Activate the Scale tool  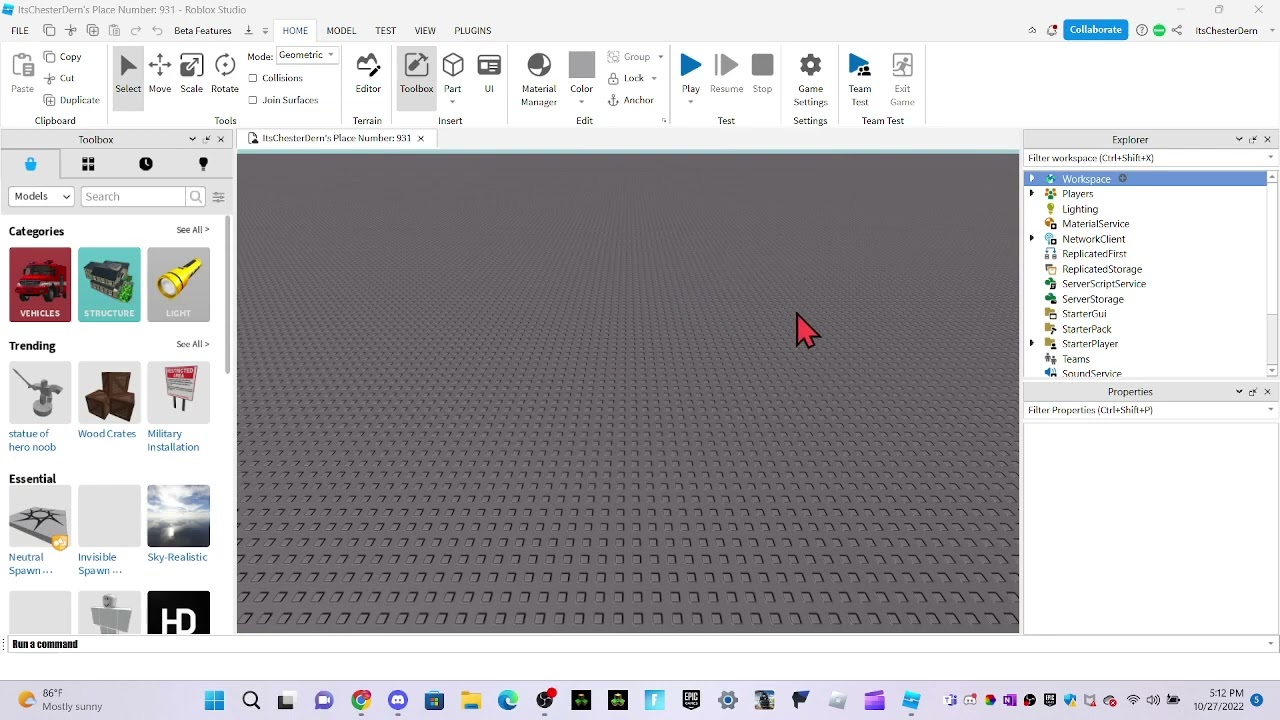tap(191, 74)
